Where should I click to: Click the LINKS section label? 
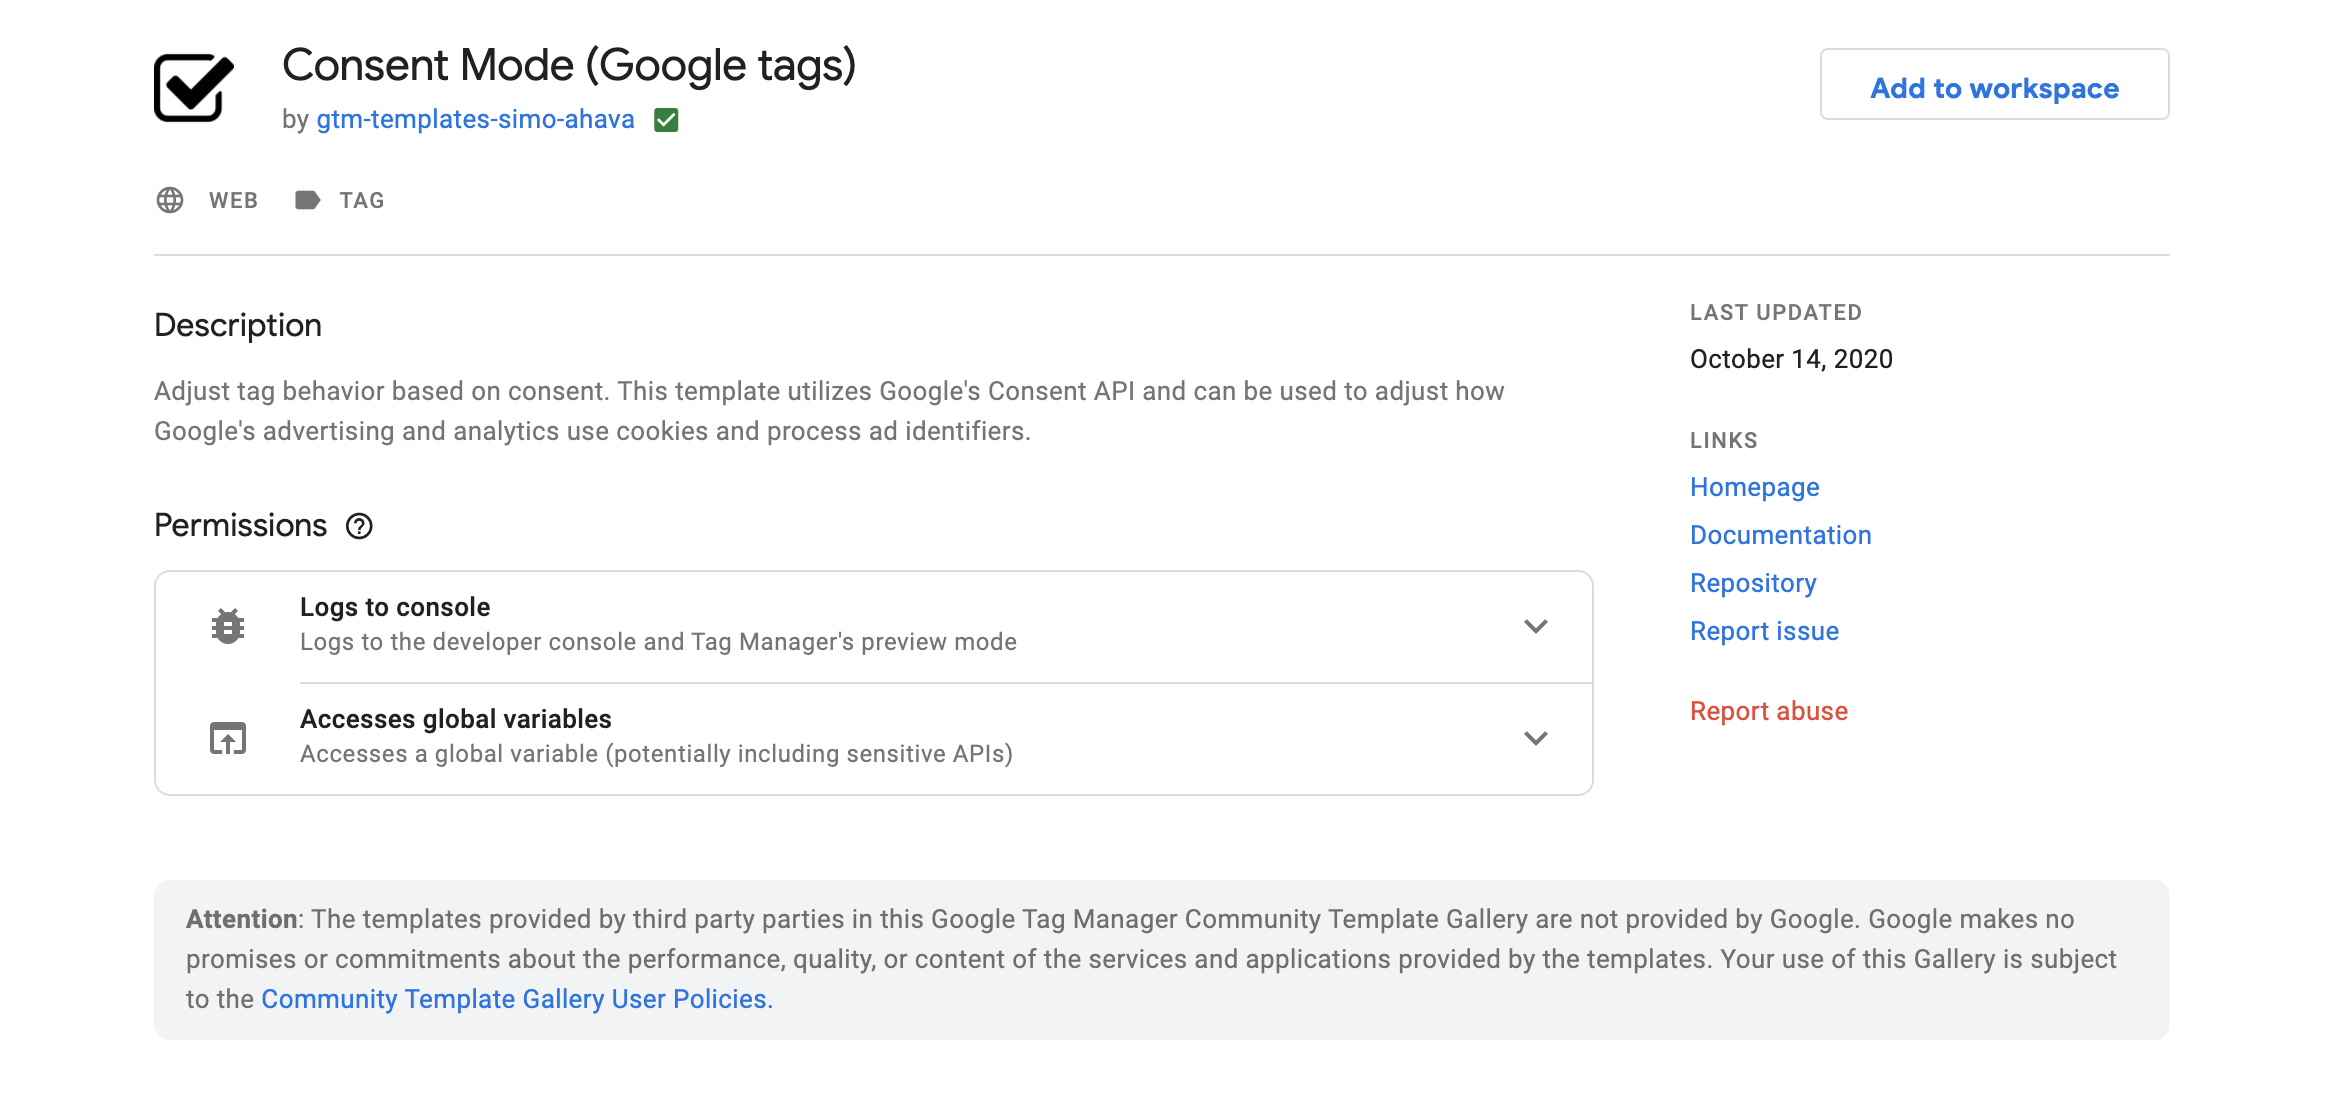(1724, 440)
